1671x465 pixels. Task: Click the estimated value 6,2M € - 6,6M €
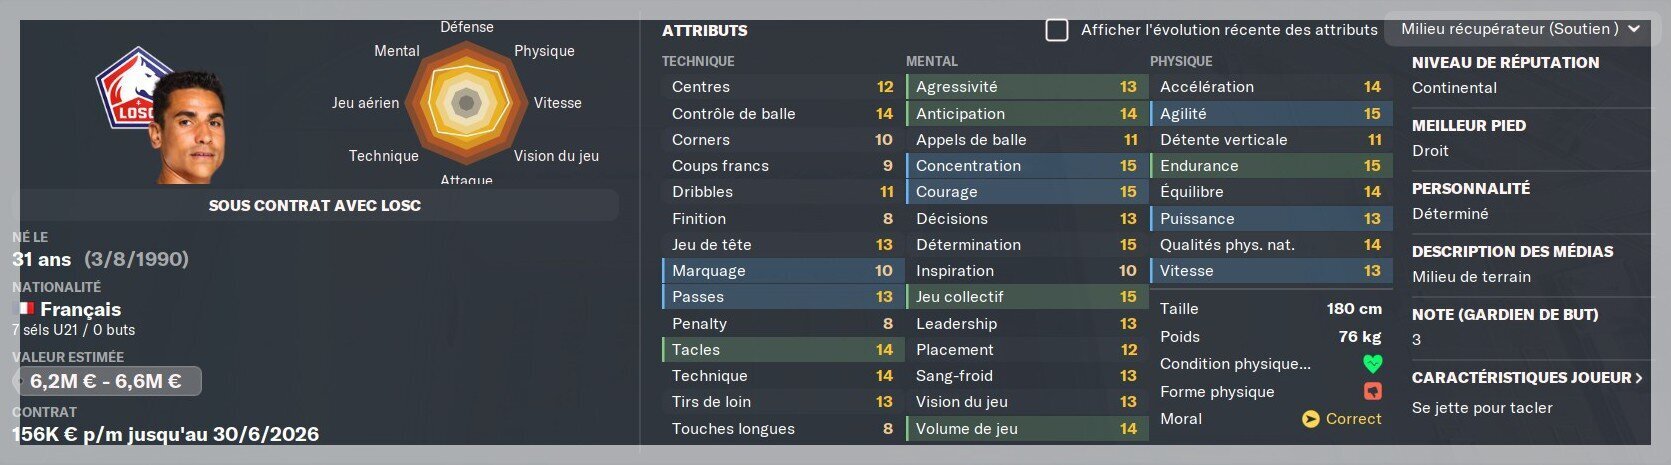(x=106, y=381)
